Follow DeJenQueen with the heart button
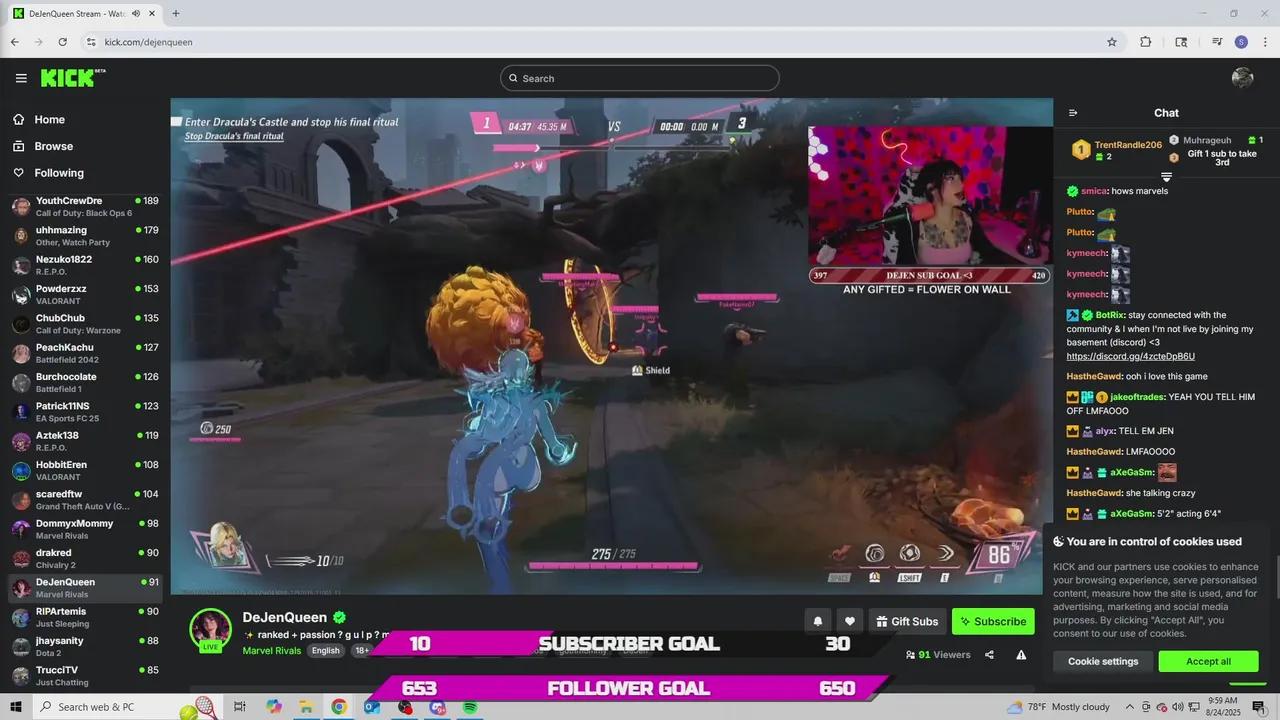This screenshot has width=1280, height=720. pos(850,621)
